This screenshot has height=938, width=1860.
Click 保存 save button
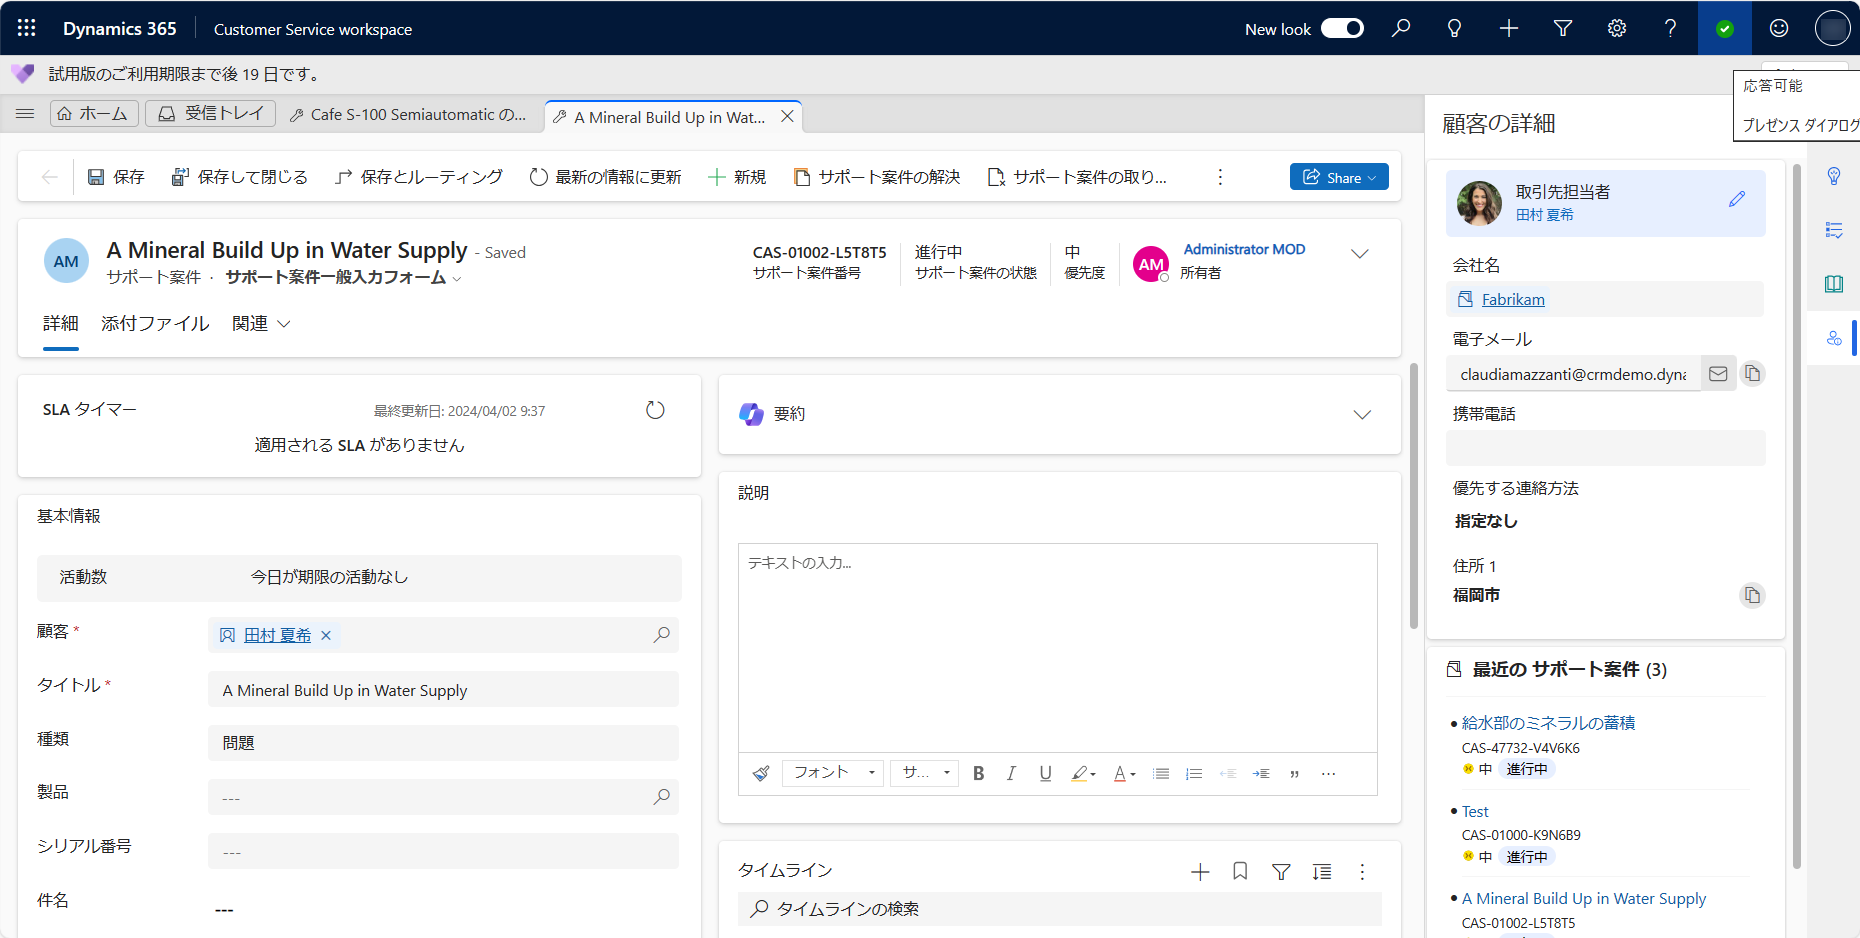point(116,177)
